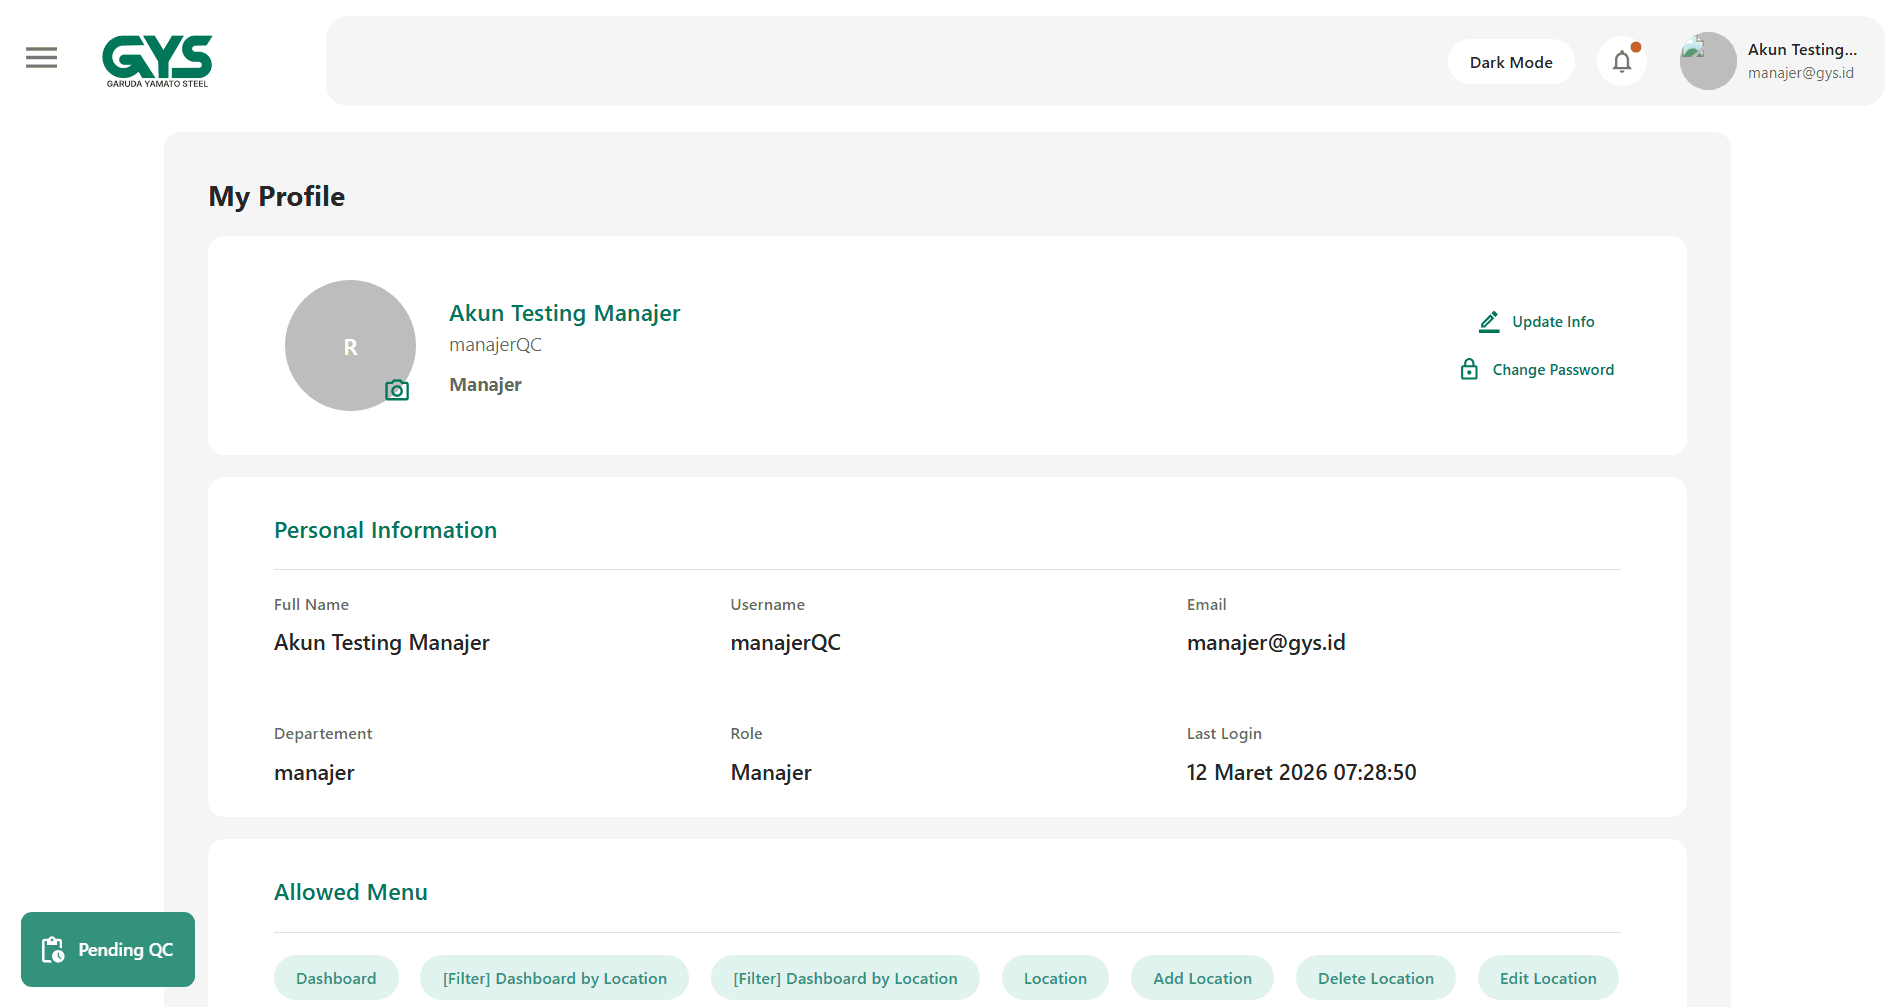Click the GYS Garuda Yamato Steel logo

coord(157,61)
